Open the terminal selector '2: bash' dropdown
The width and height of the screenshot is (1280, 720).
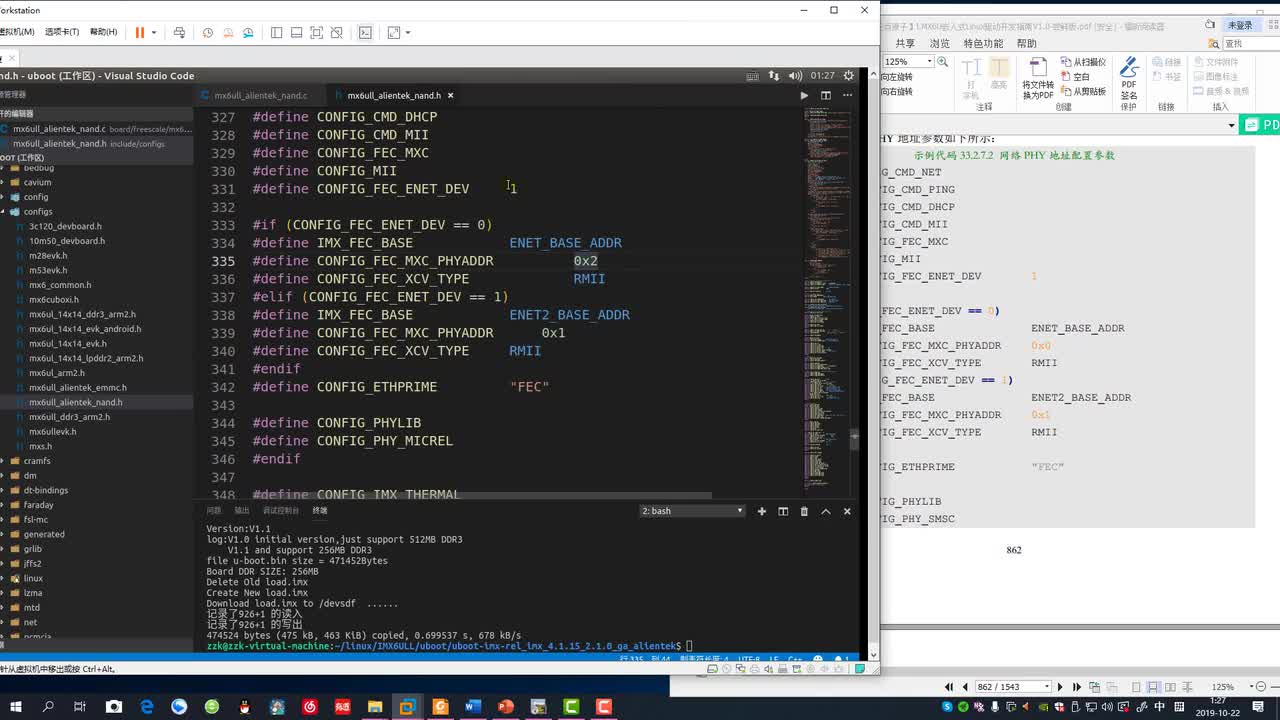[x=693, y=511]
